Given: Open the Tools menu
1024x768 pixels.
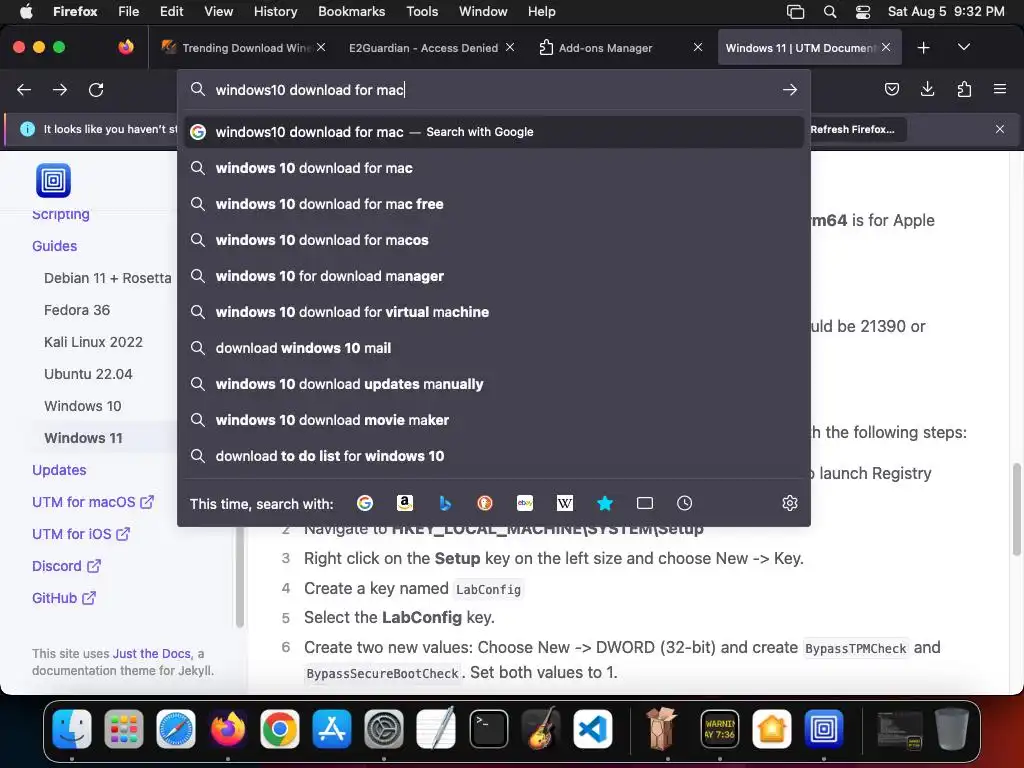Looking at the screenshot, I should tap(422, 11).
